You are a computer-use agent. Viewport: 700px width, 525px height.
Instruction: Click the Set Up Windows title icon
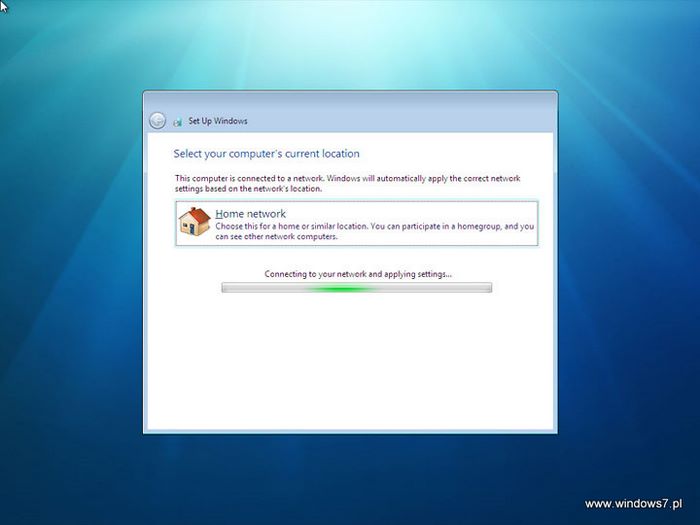point(178,121)
